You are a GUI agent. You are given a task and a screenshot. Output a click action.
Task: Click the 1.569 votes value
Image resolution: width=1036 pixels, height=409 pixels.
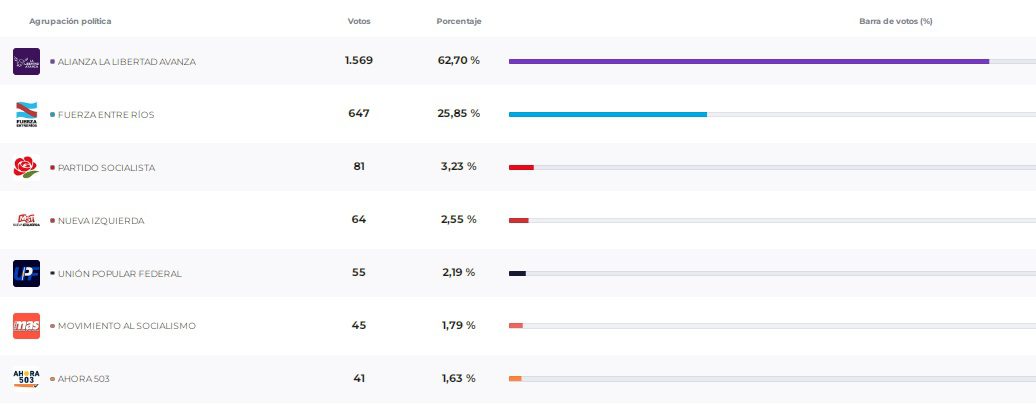click(x=358, y=61)
